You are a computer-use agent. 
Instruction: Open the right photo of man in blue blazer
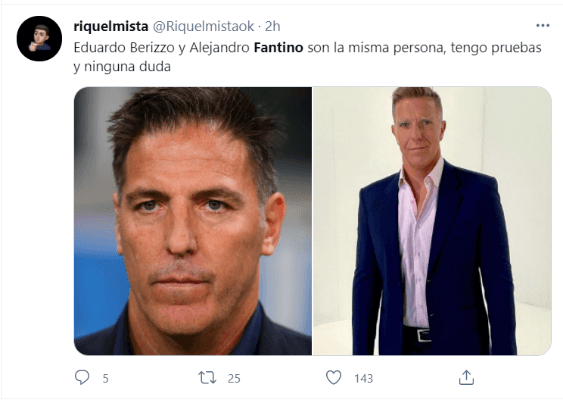tap(432, 221)
